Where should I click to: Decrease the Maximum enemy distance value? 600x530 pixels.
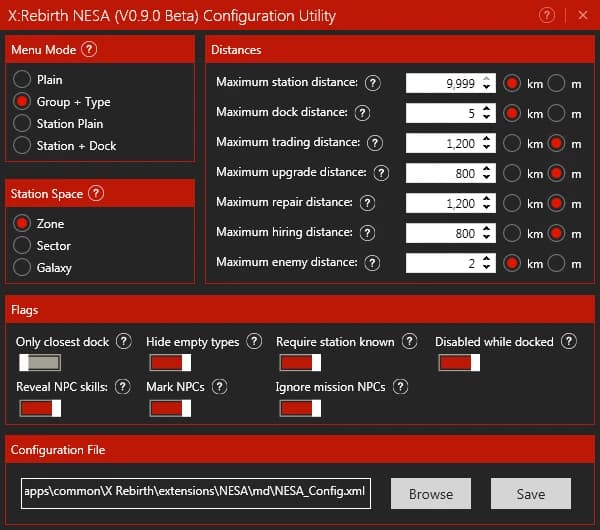tap(486, 267)
